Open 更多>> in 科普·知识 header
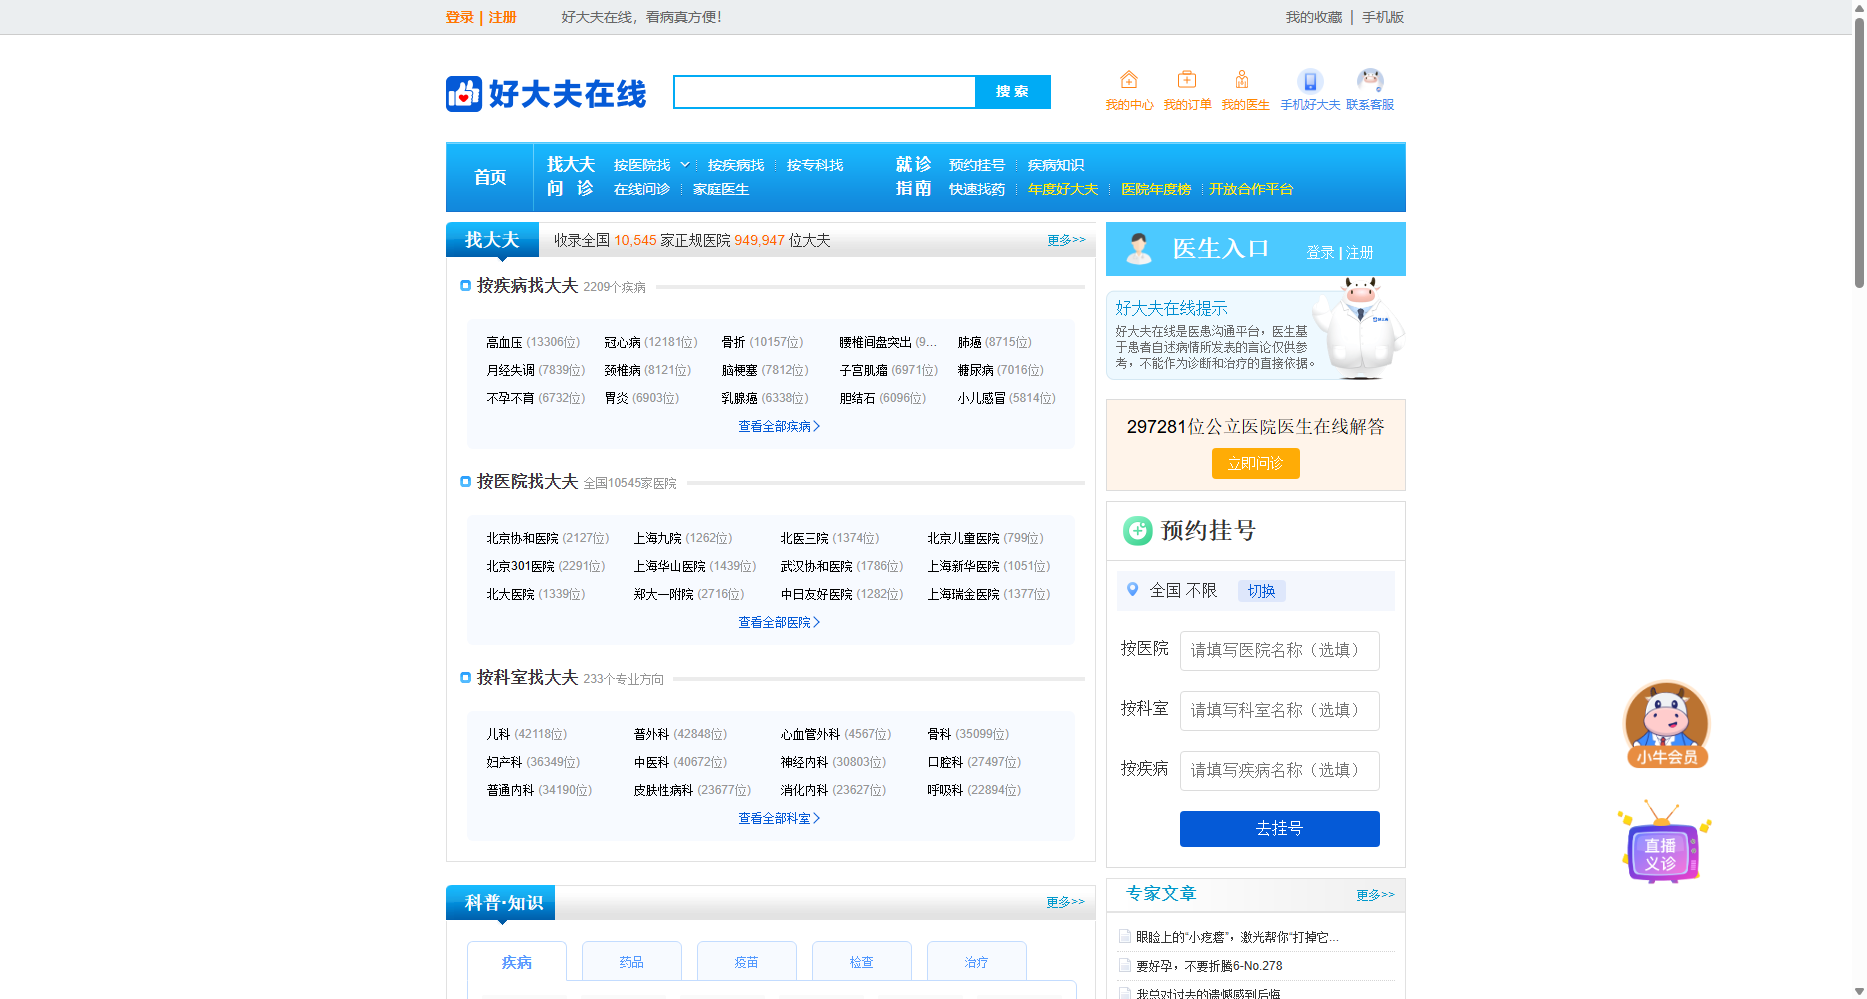1867x999 pixels. pos(1066,902)
